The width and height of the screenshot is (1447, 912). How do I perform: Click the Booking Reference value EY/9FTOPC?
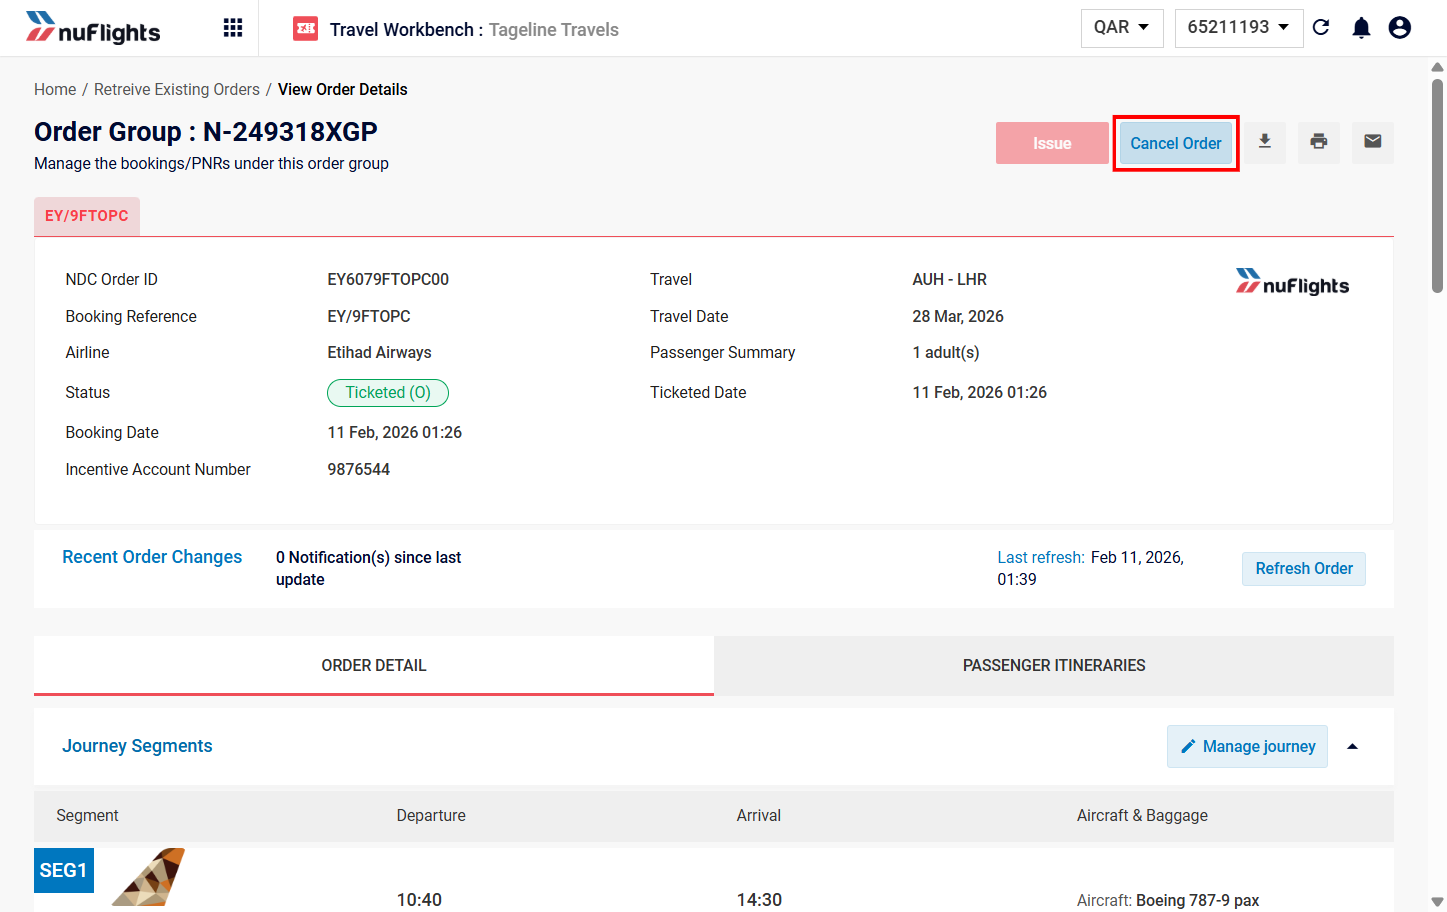pos(369,316)
